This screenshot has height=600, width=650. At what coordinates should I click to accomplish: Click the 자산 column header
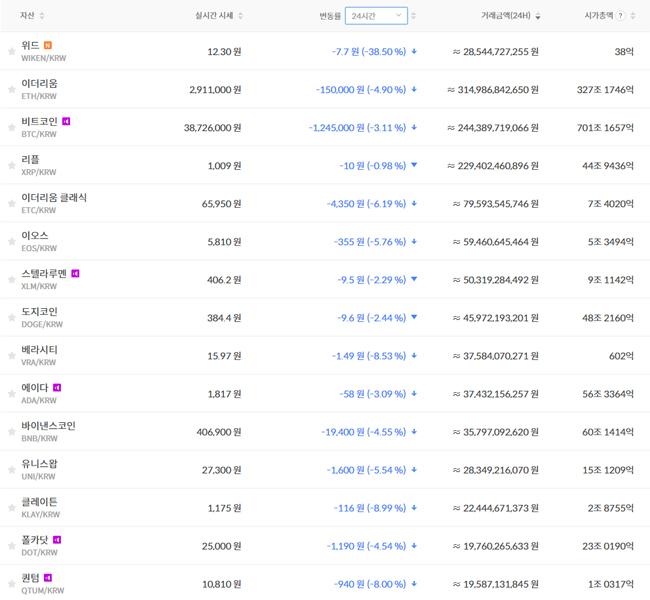27,16
